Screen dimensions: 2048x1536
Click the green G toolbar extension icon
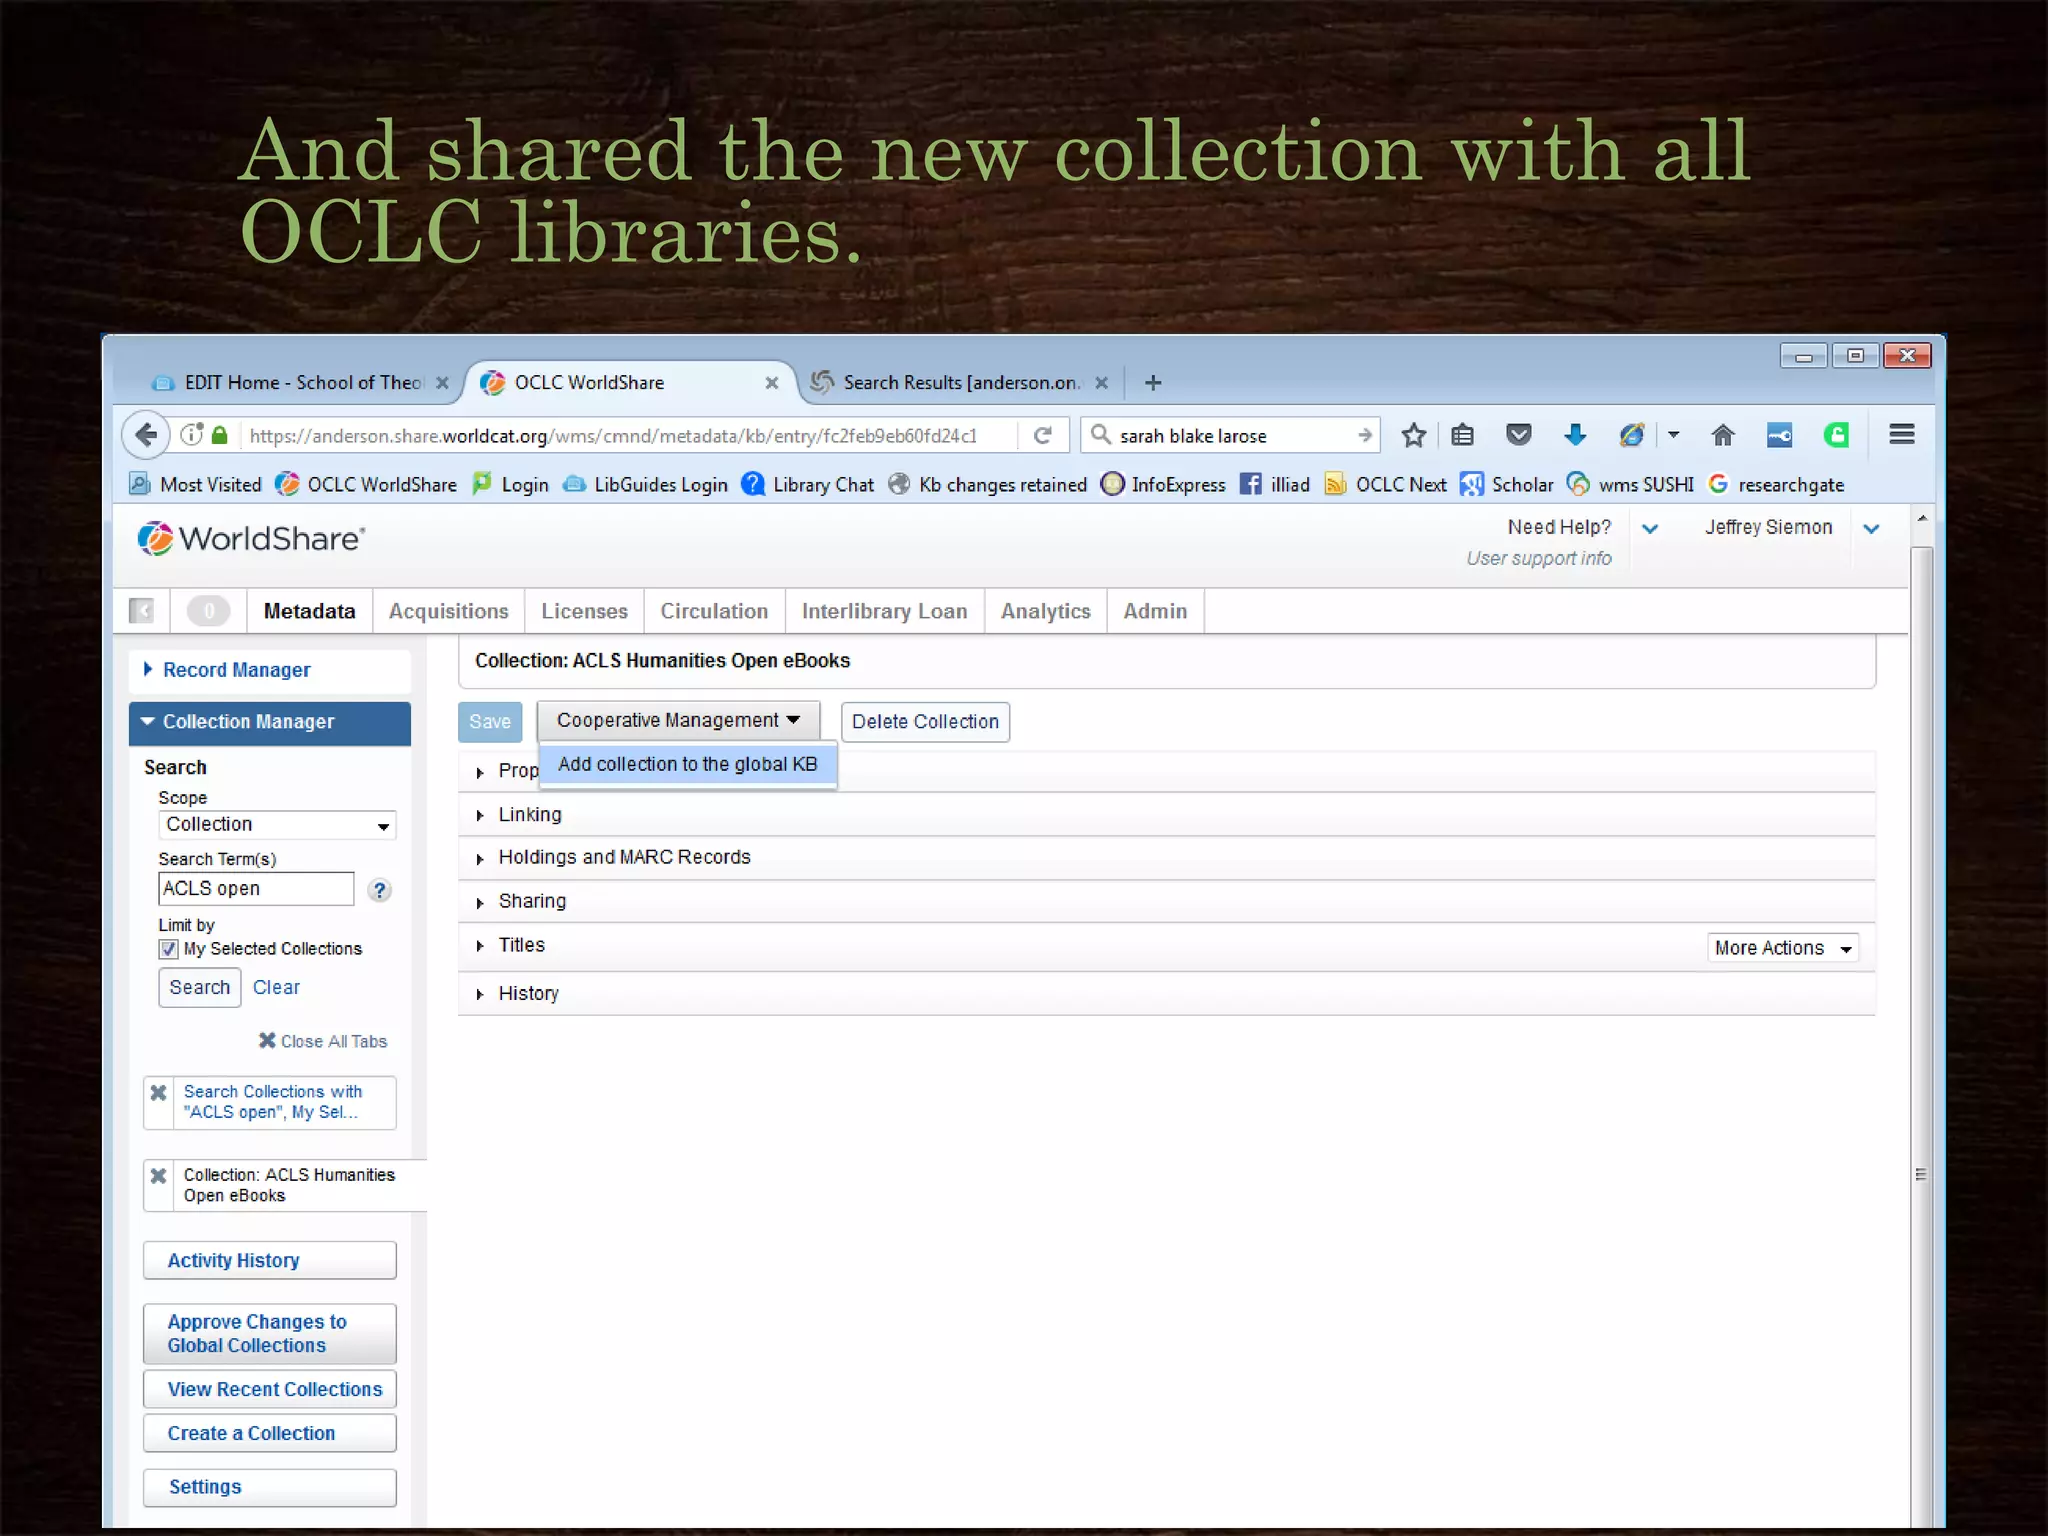coord(1836,435)
